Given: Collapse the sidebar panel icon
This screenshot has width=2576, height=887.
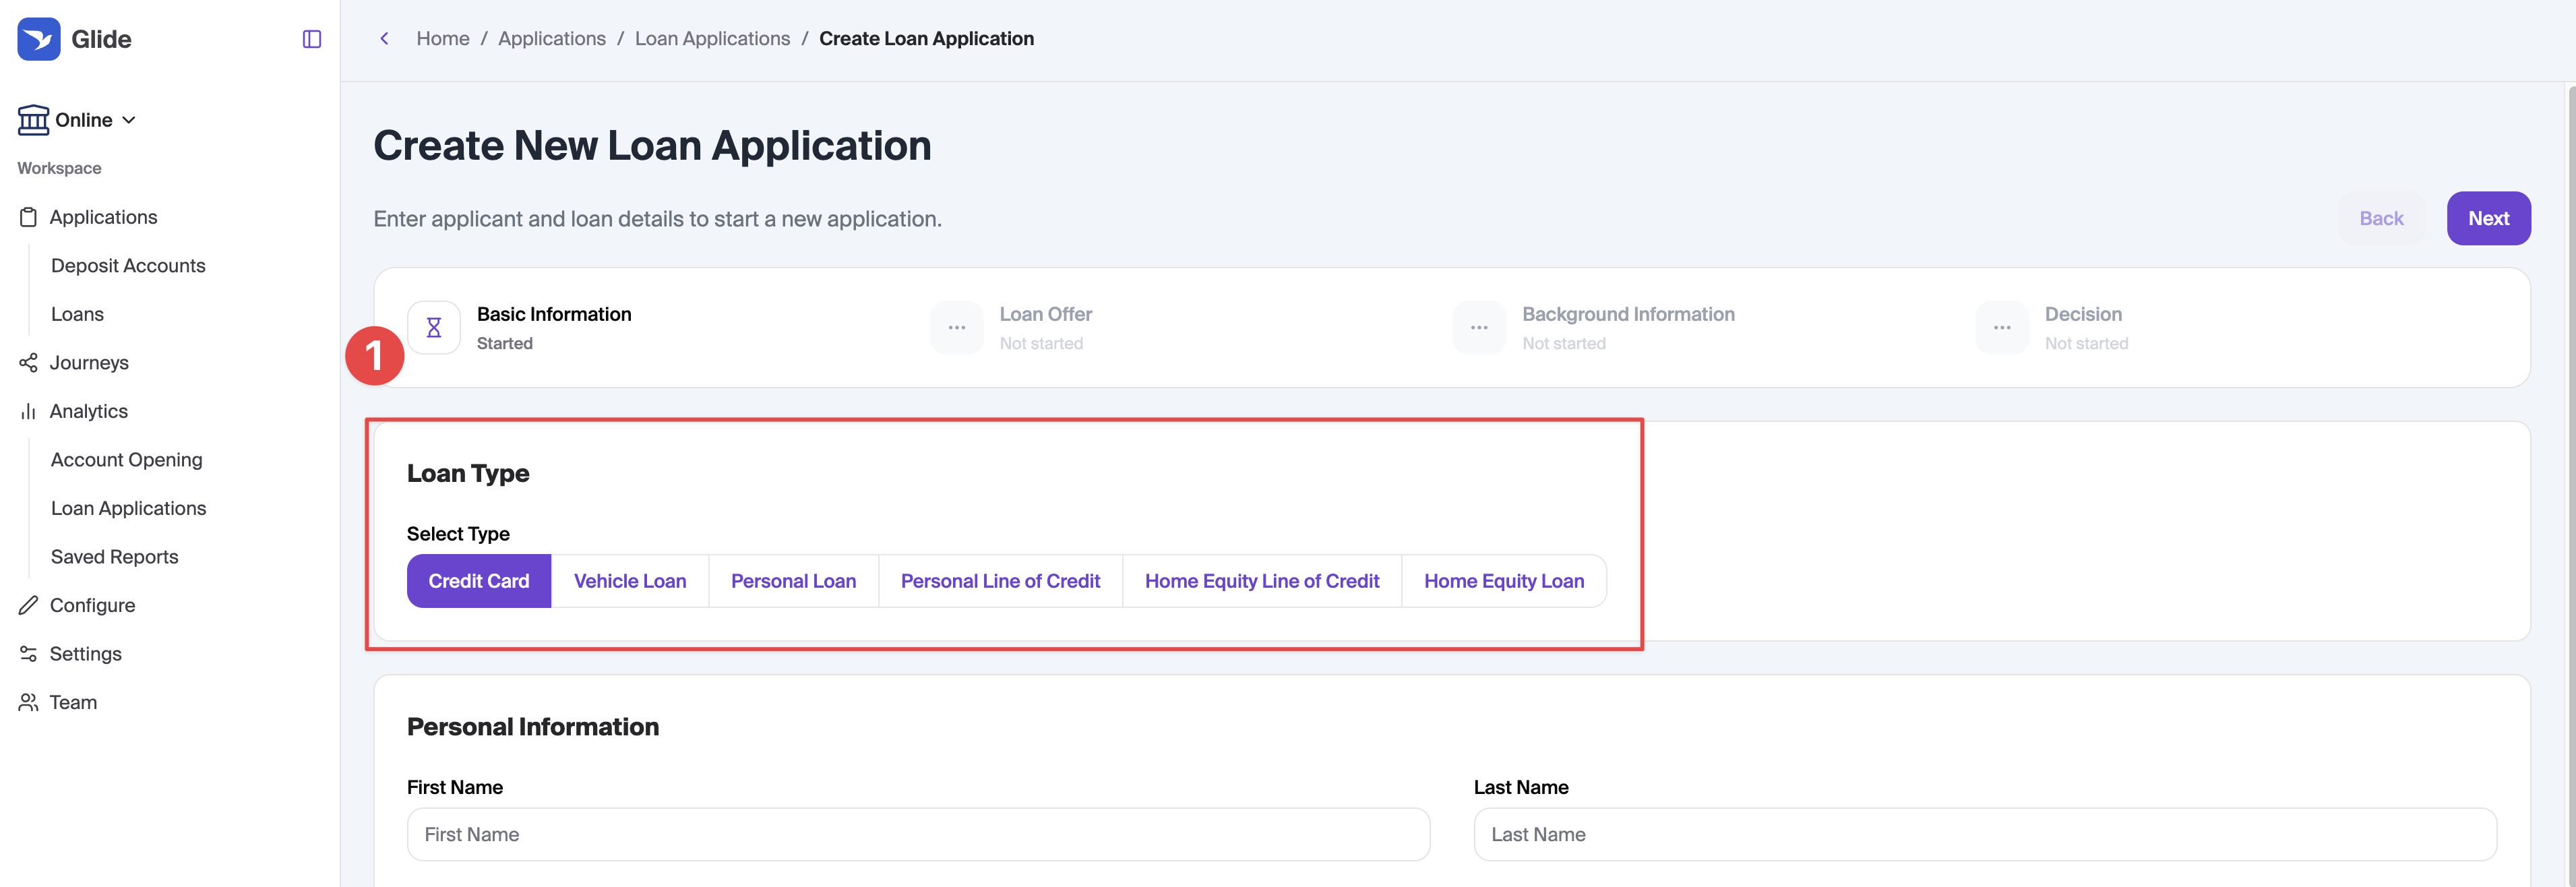Looking at the screenshot, I should tap(312, 39).
